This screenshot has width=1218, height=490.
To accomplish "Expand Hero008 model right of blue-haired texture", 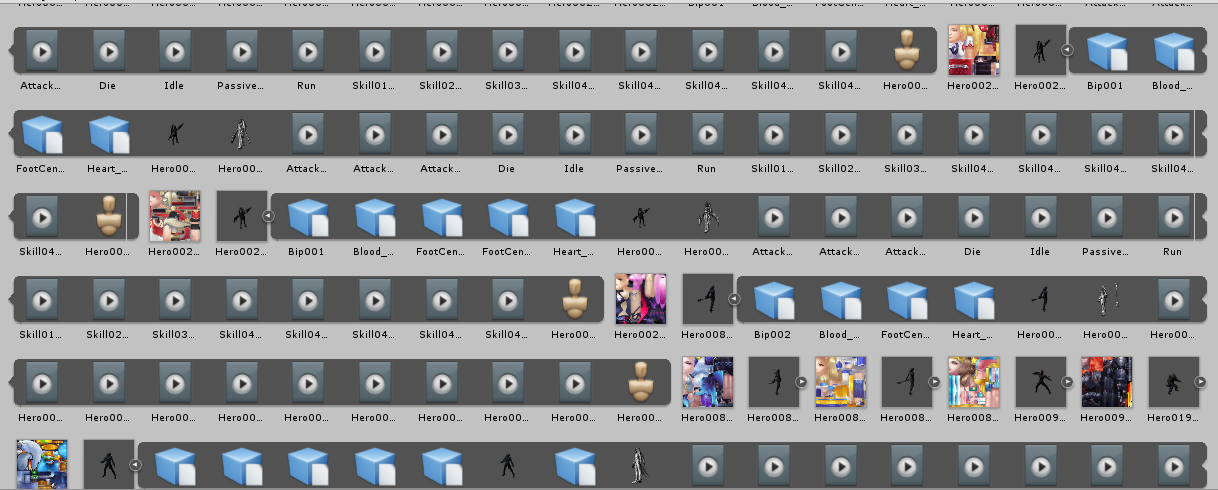I will point(800,382).
